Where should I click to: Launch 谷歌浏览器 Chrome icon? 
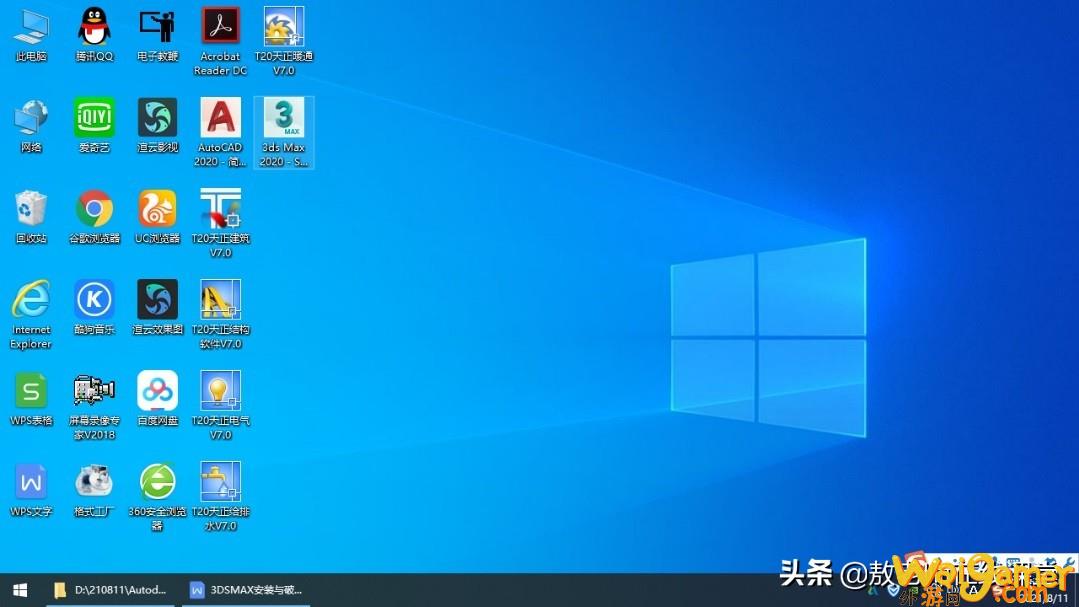(94, 217)
